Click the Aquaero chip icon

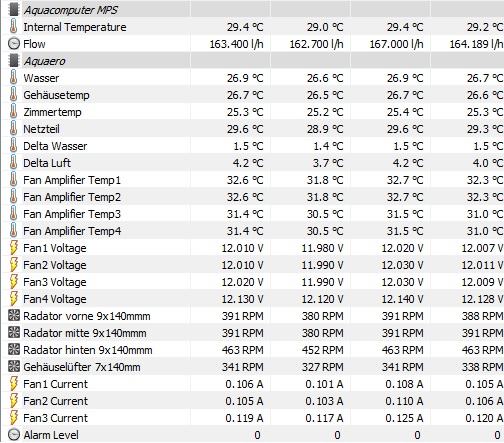pyautogui.click(x=14, y=61)
